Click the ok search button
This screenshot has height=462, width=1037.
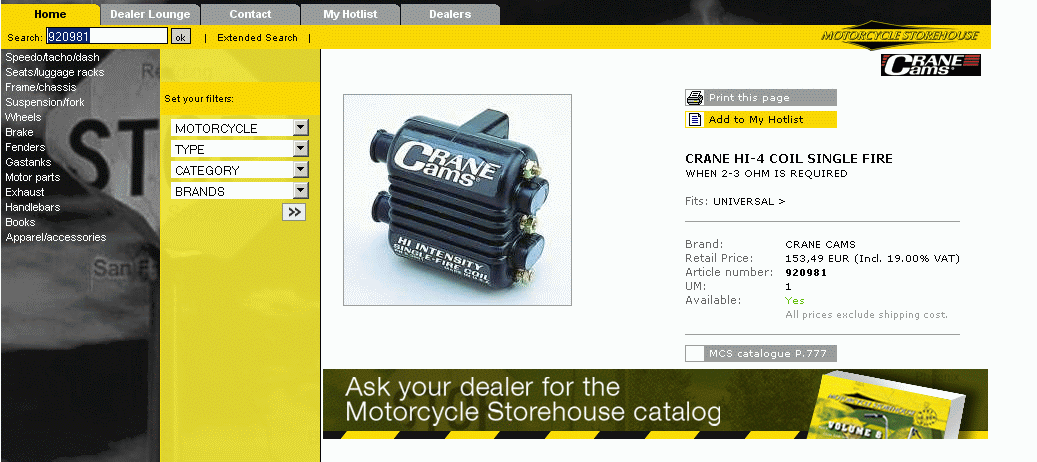click(180, 37)
